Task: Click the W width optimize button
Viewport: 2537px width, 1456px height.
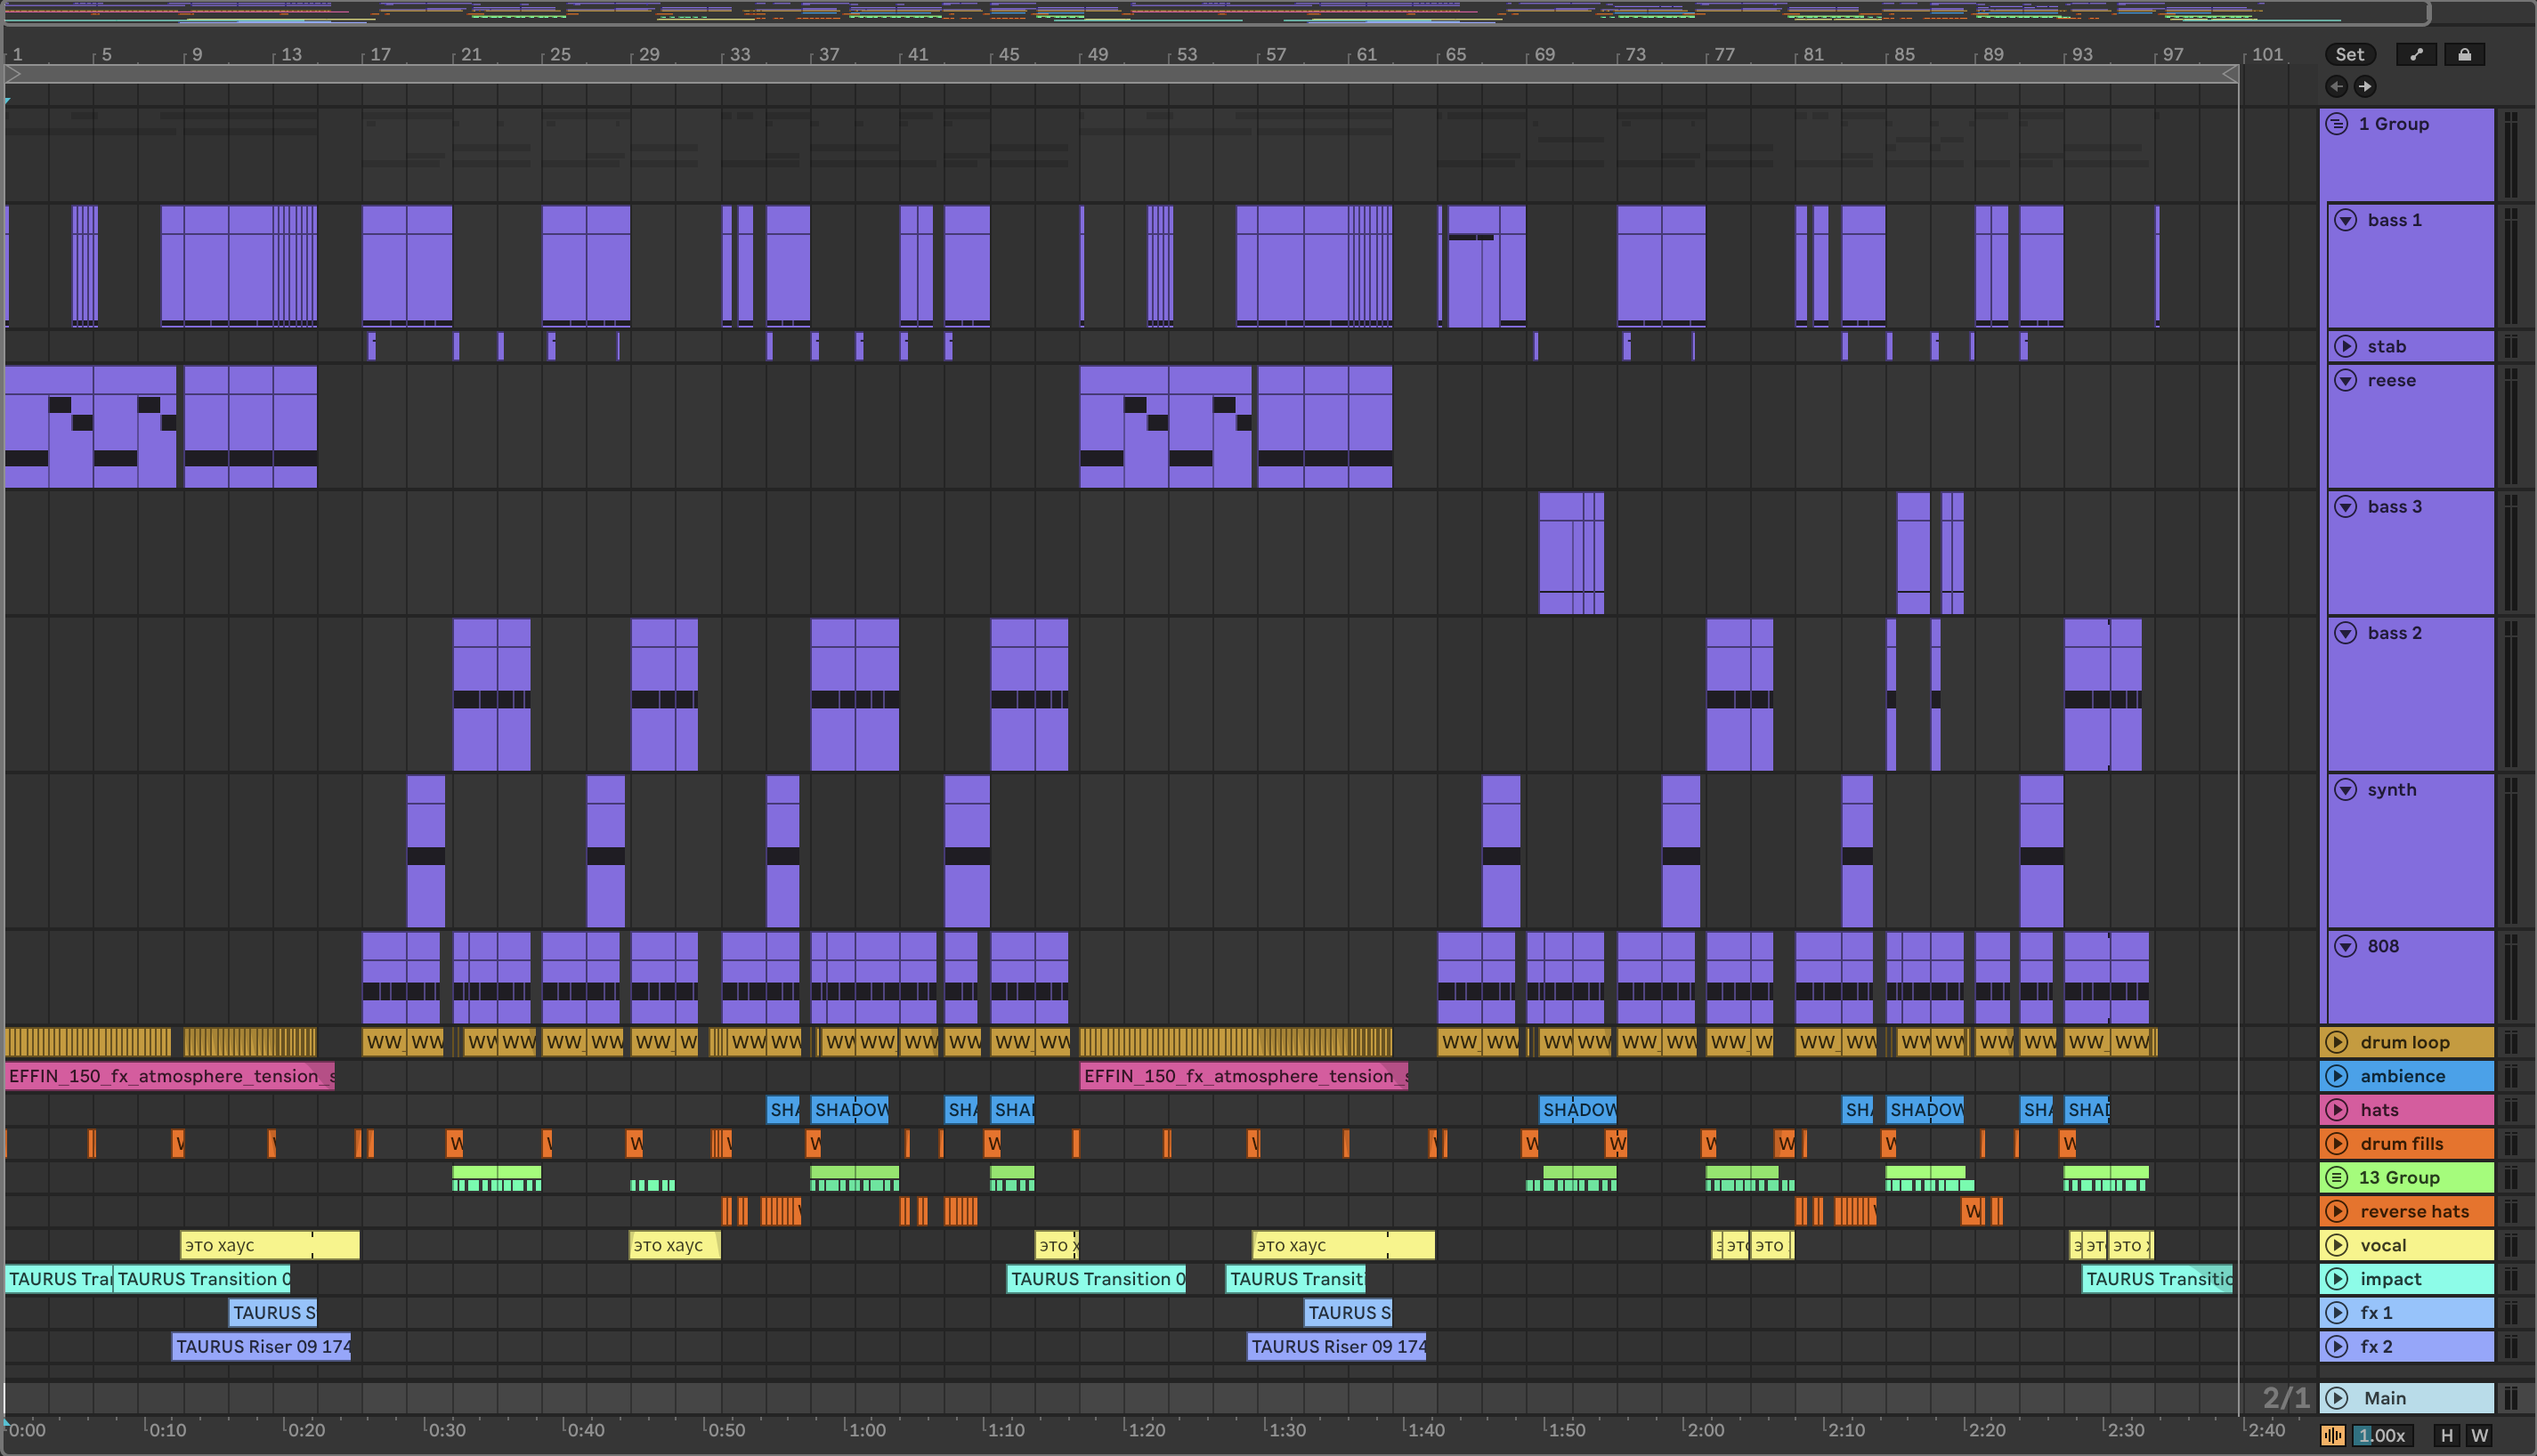Action: click(x=2479, y=1436)
